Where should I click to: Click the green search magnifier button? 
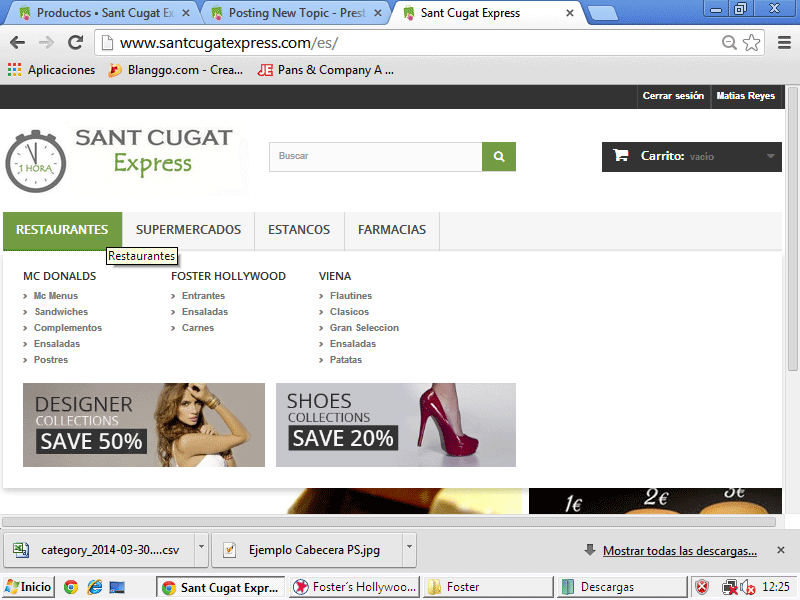click(x=499, y=157)
